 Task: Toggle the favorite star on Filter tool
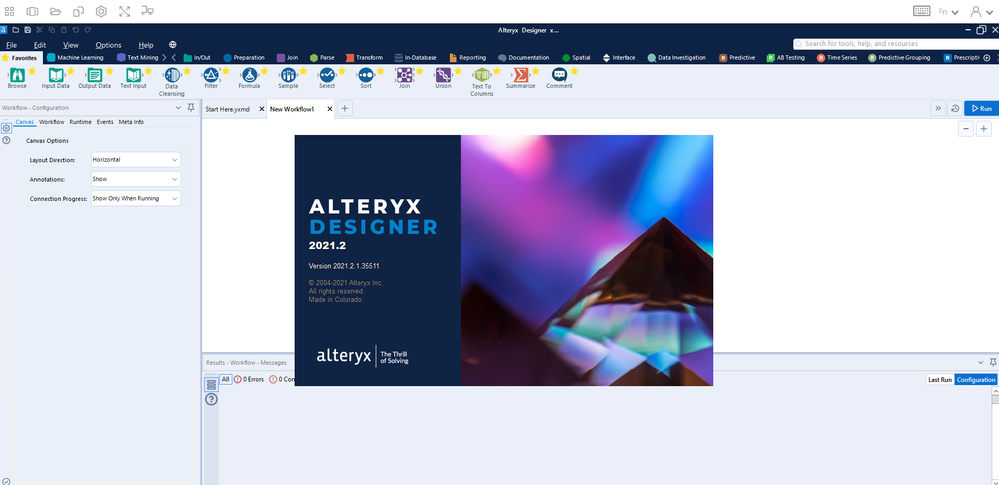[226, 71]
